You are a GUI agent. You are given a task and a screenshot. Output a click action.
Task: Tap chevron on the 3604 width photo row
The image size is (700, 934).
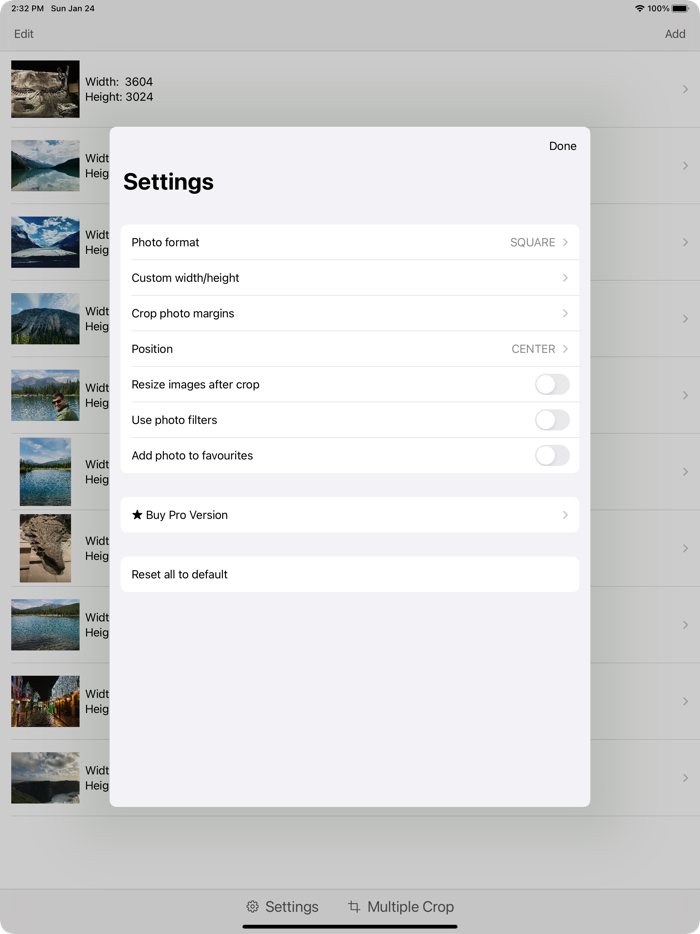[685, 90]
